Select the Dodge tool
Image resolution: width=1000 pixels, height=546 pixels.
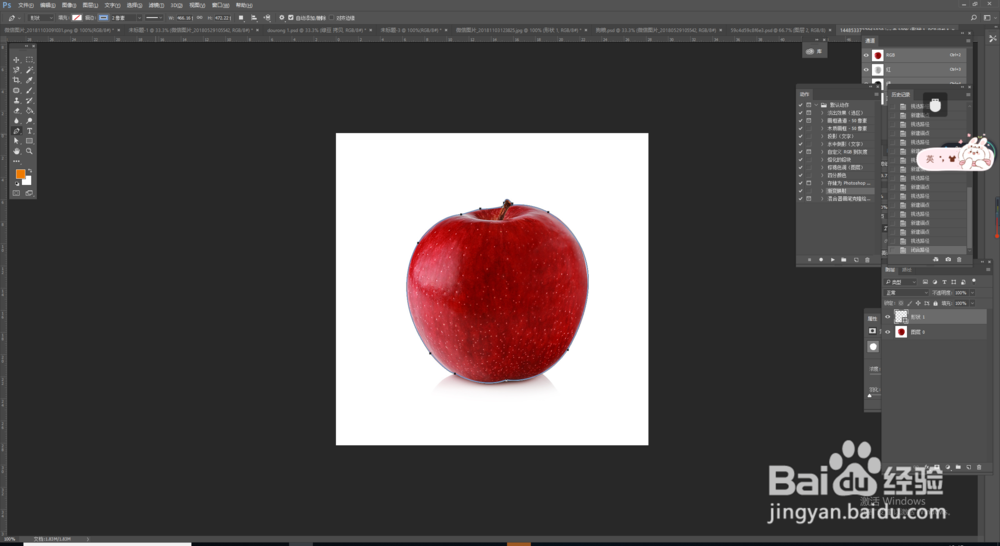tap(29, 121)
